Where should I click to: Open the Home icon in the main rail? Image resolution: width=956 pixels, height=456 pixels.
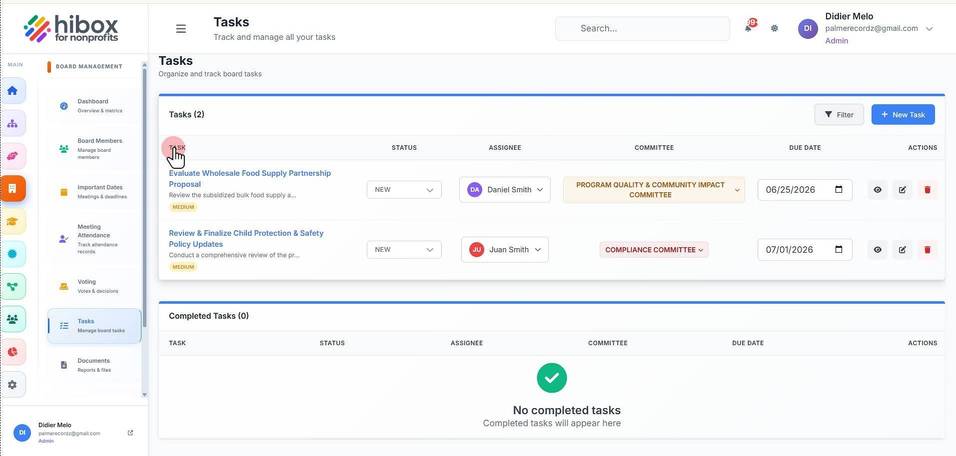[x=13, y=91]
